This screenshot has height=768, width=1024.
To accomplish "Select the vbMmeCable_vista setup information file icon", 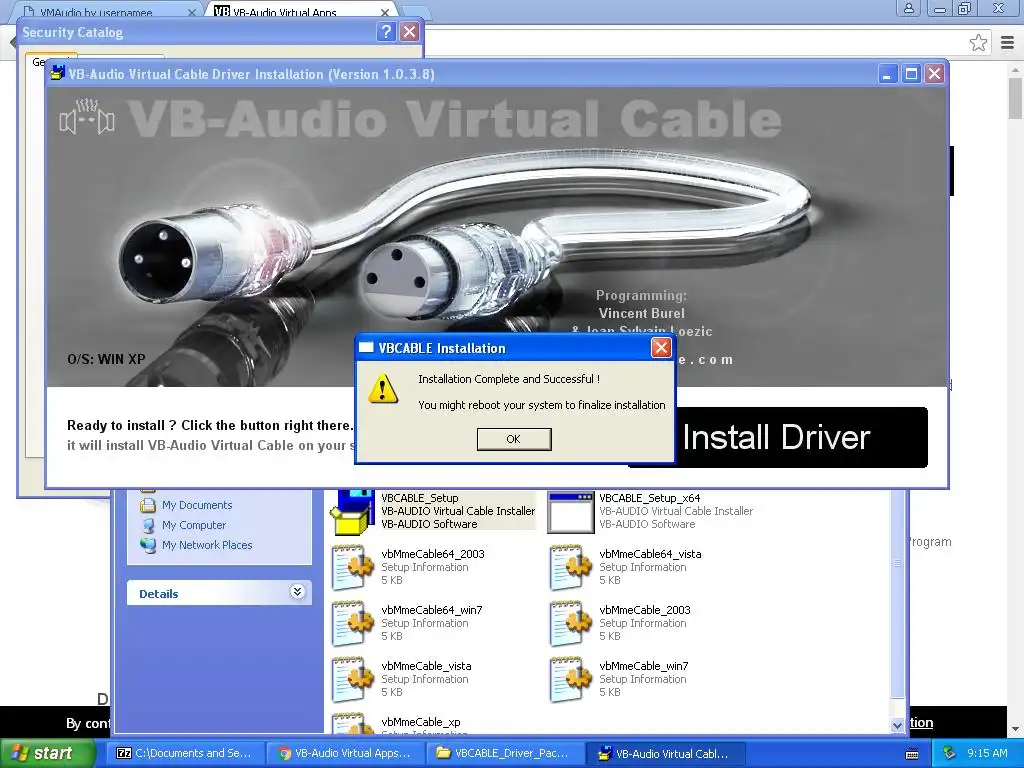I will [x=353, y=679].
